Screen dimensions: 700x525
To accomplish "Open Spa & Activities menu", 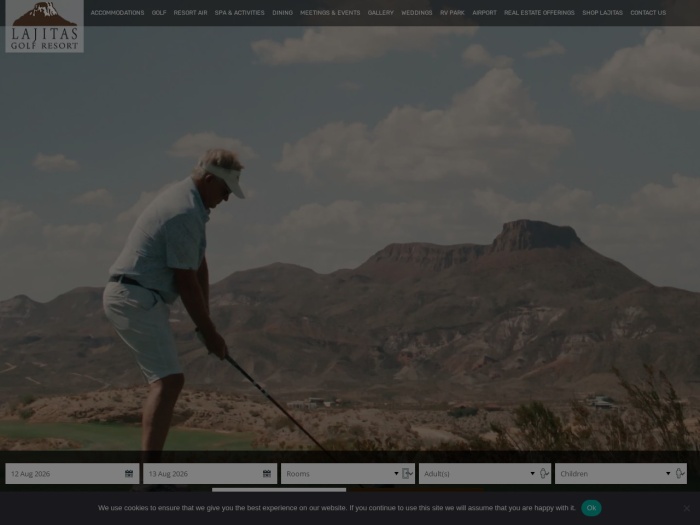I will pyautogui.click(x=239, y=13).
